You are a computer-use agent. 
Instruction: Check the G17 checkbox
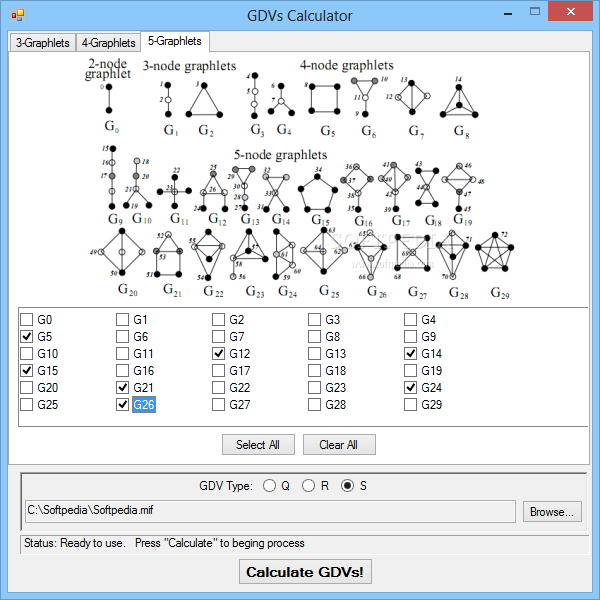point(218,370)
